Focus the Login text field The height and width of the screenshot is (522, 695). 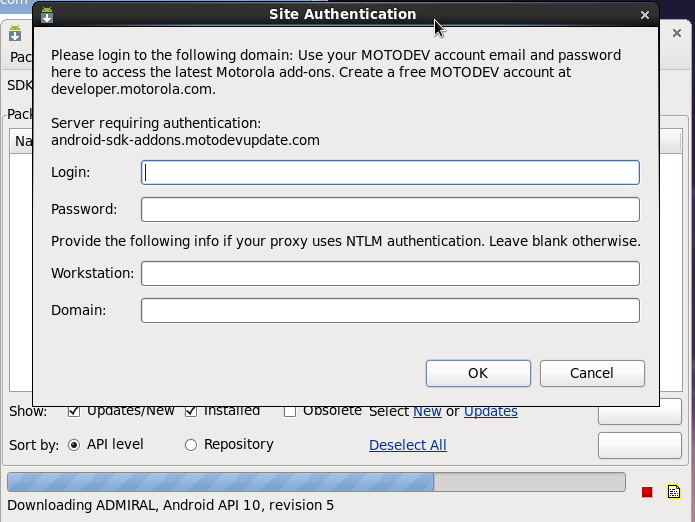(390, 172)
